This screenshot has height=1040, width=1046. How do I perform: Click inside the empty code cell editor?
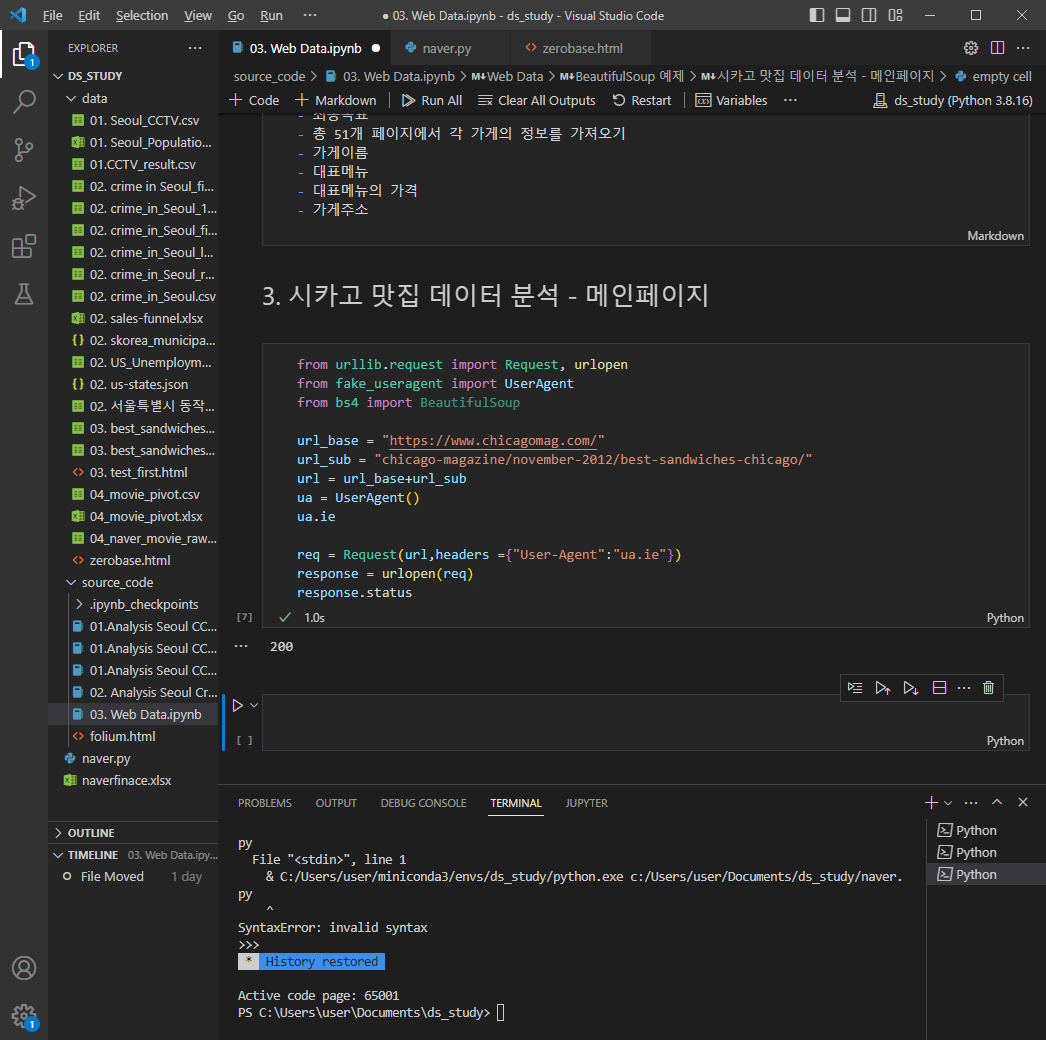coord(645,722)
